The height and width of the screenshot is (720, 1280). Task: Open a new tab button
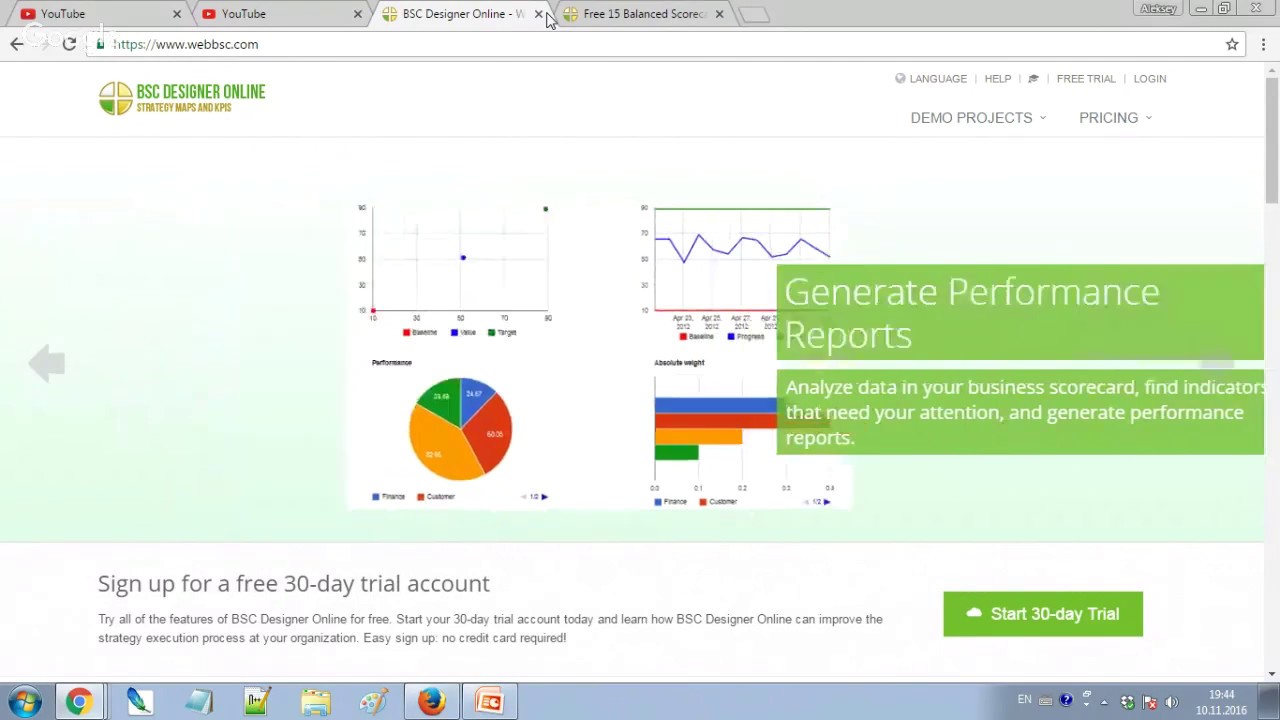point(755,14)
